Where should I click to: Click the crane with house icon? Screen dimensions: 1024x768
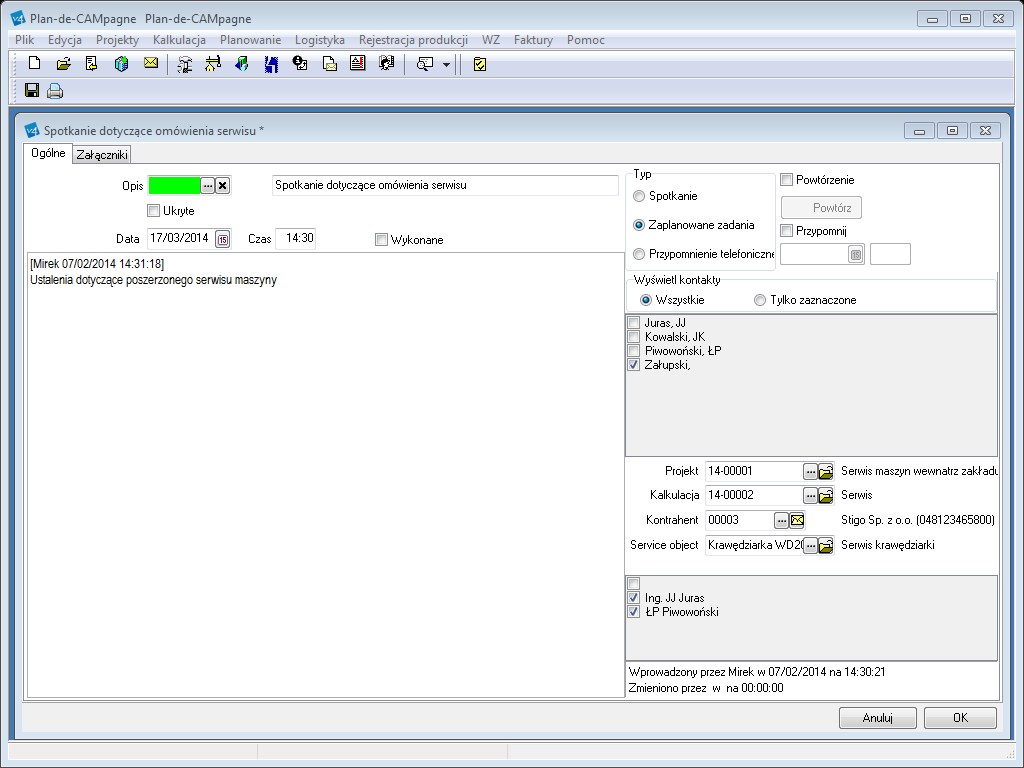coord(213,63)
